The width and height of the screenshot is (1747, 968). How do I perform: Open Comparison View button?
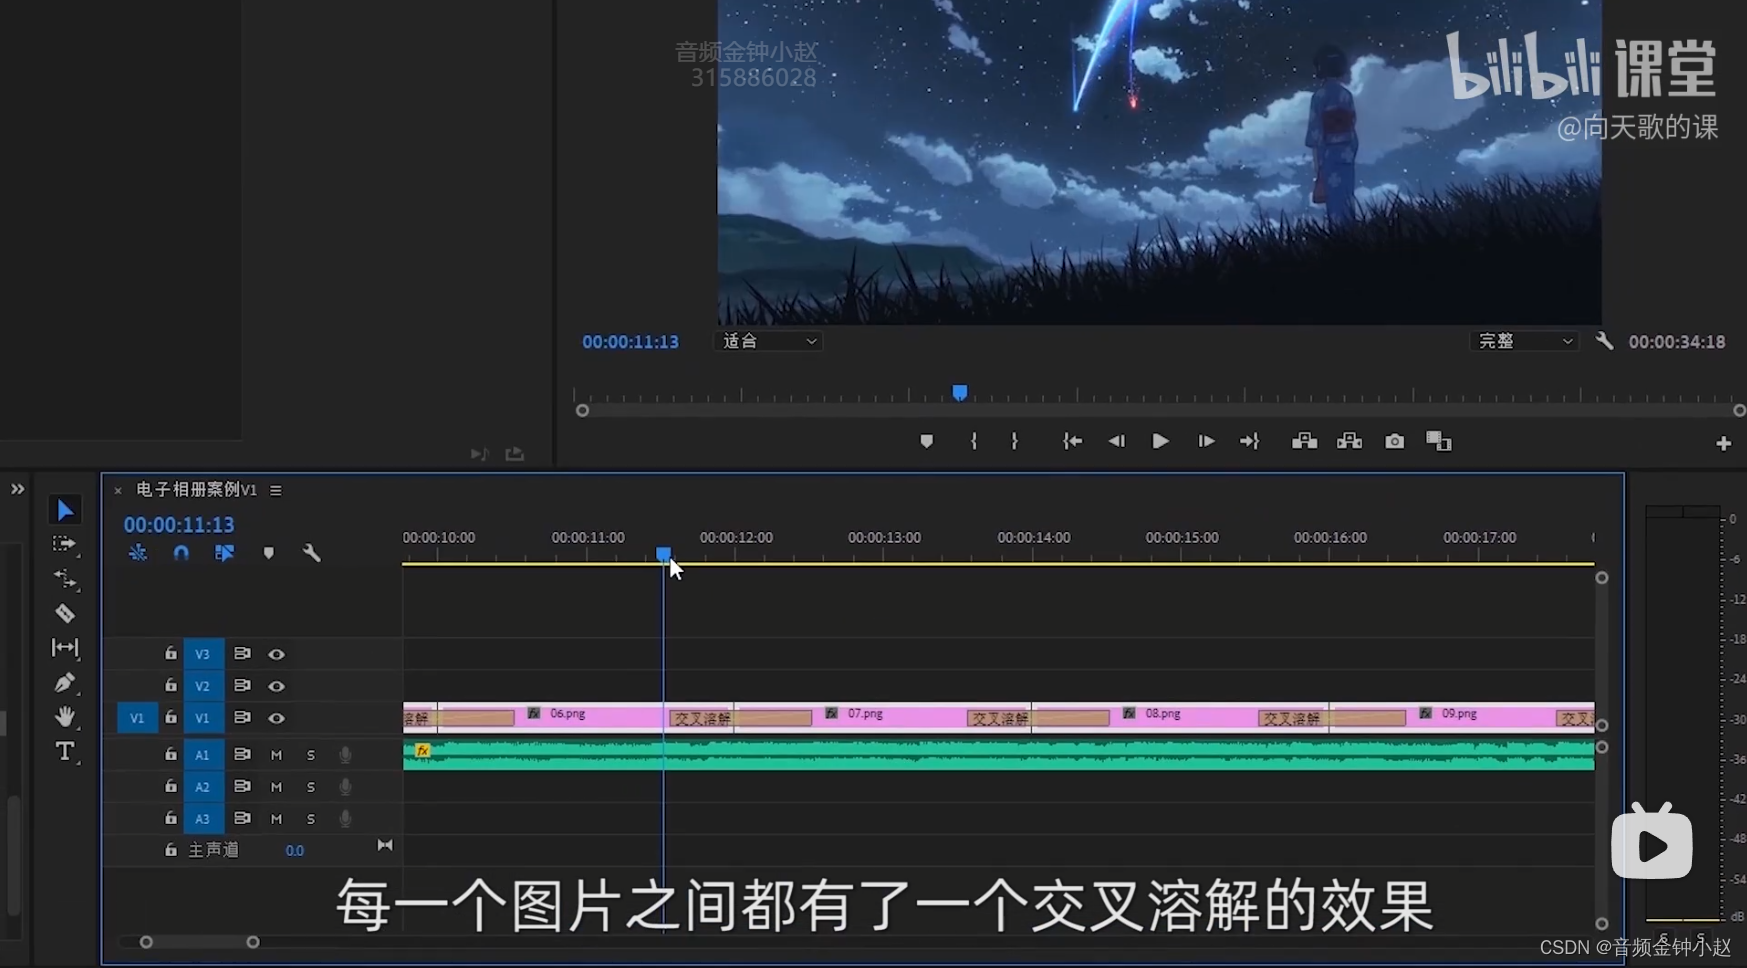coord(1438,441)
